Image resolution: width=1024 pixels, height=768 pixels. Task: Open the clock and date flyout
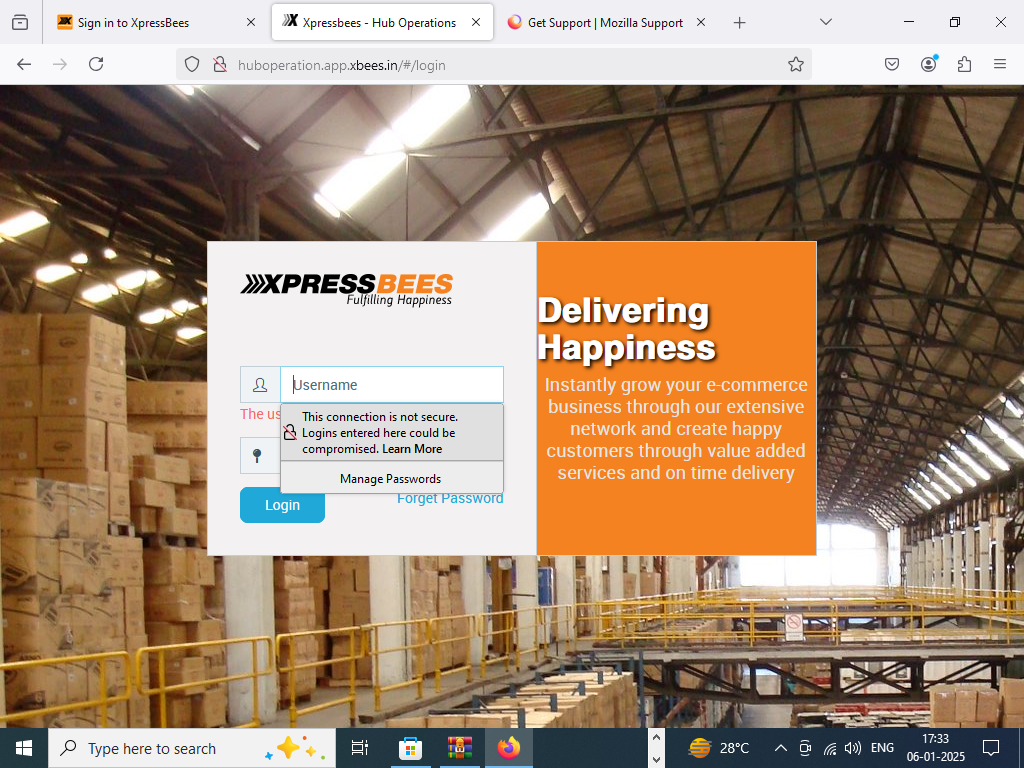coord(935,748)
